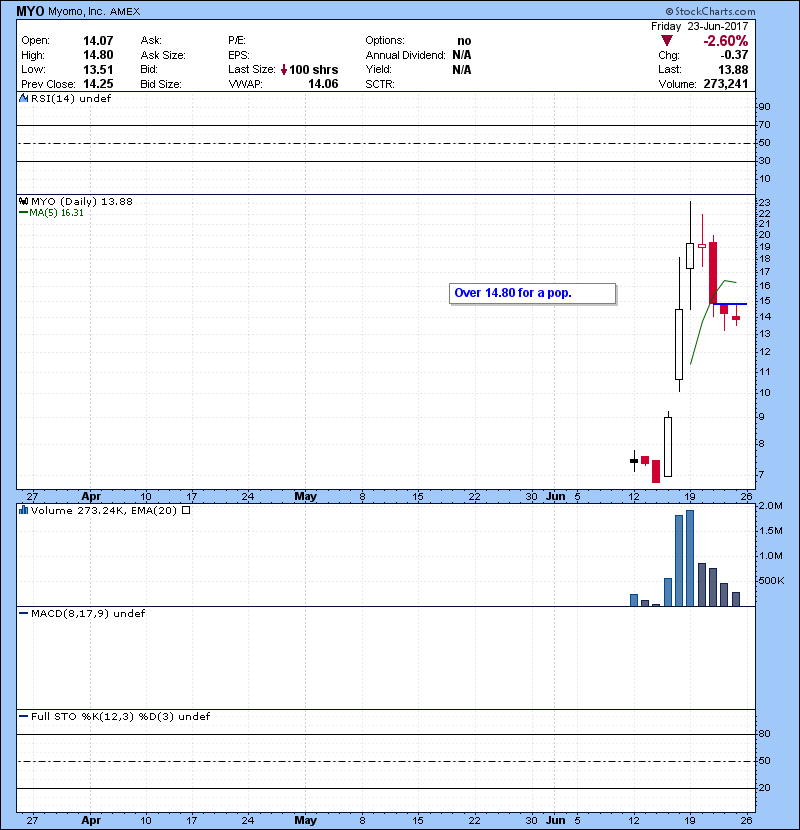The height and width of the screenshot is (830, 800).
Task: Click the VWAP value 14.06
Action: click(323, 84)
